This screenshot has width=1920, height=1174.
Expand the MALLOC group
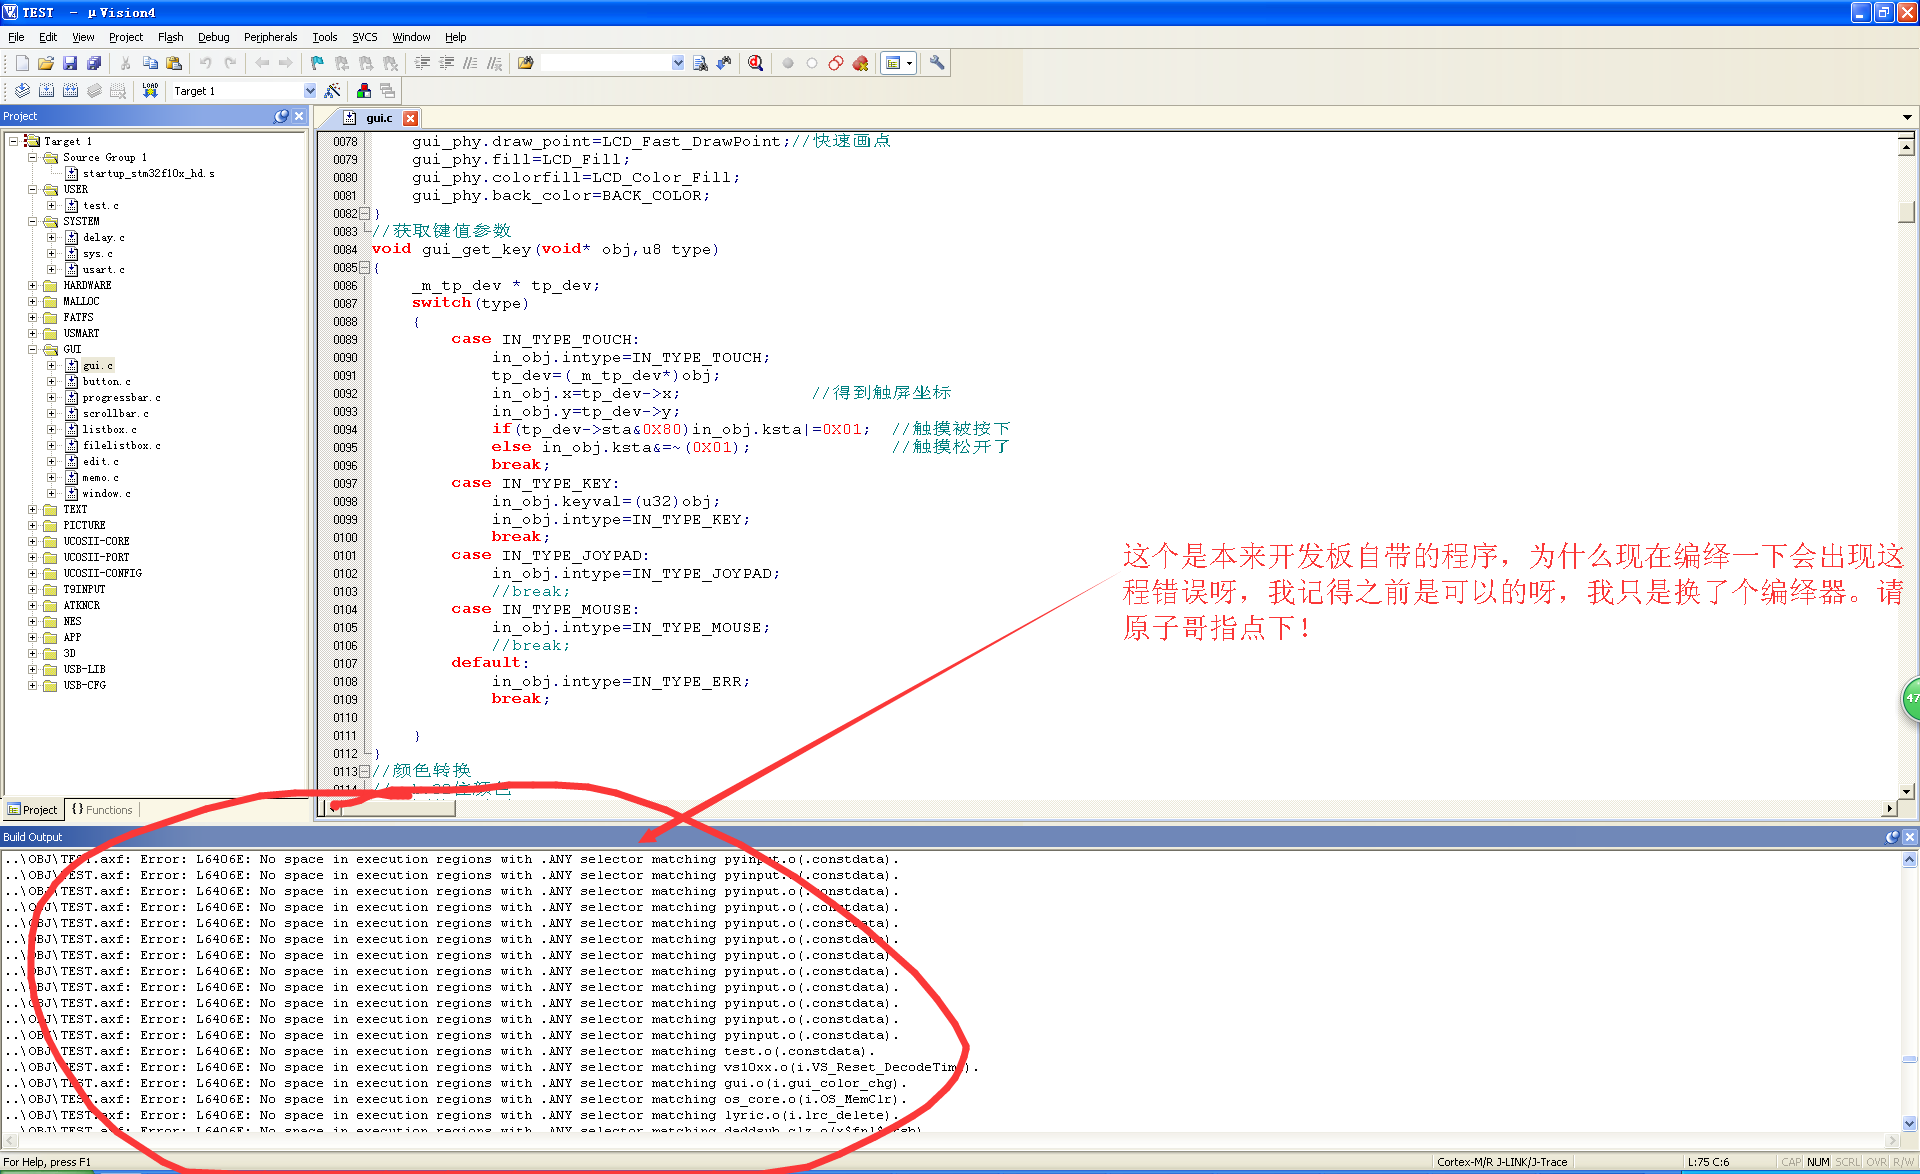(32, 302)
